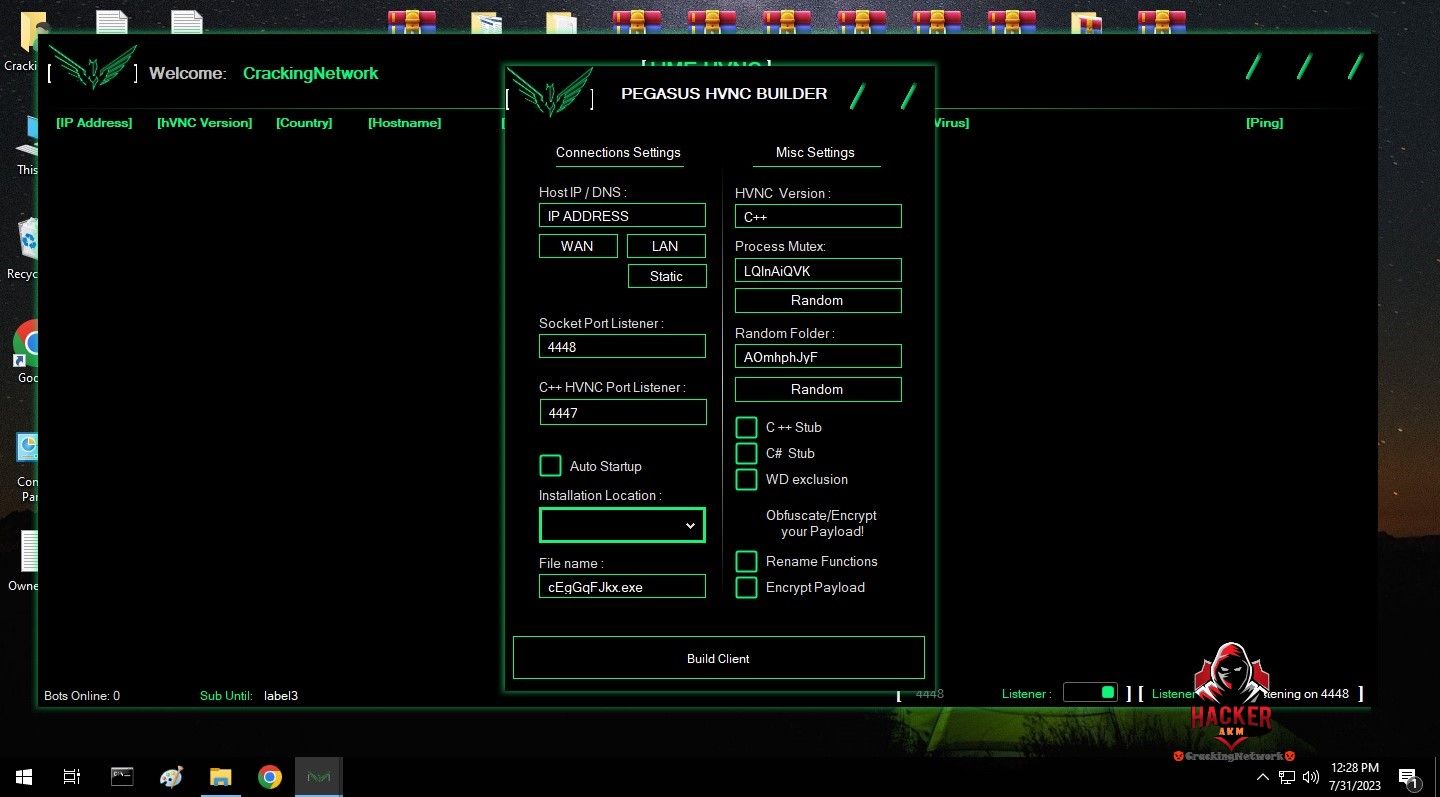Tick the Encrypt Payload checkbox

pyautogui.click(x=746, y=588)
